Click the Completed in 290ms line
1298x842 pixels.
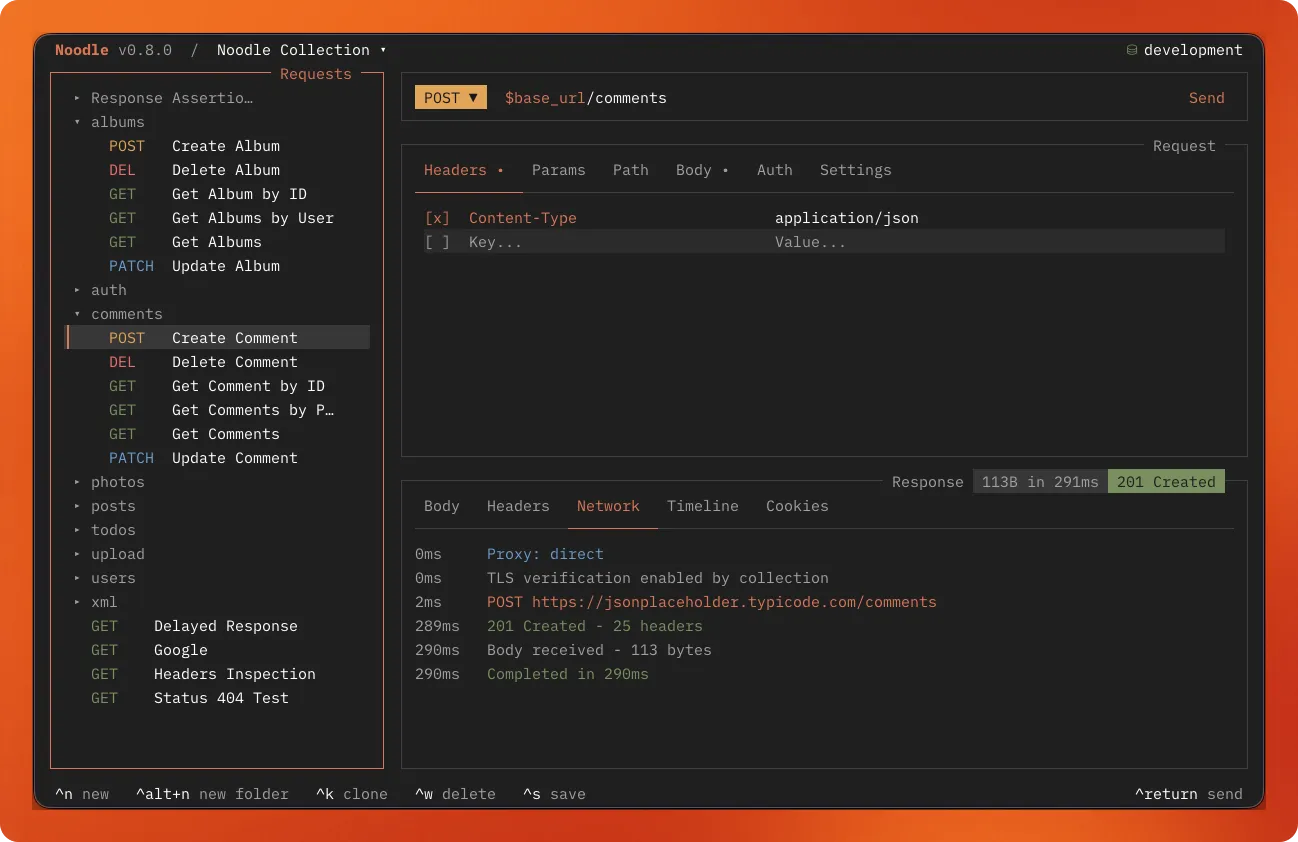click(568, 674)
